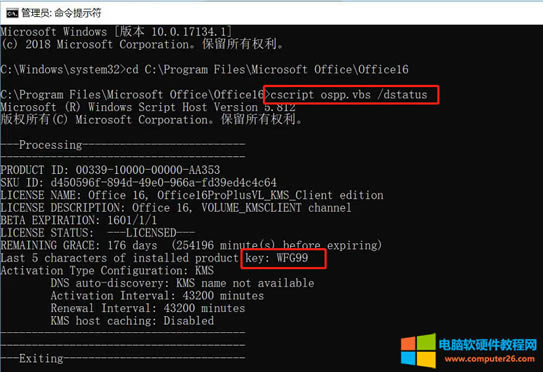Click the 管理员: 命令提示符 window title
The width and height of the screenshot is (543, 372).
[61, 13]
